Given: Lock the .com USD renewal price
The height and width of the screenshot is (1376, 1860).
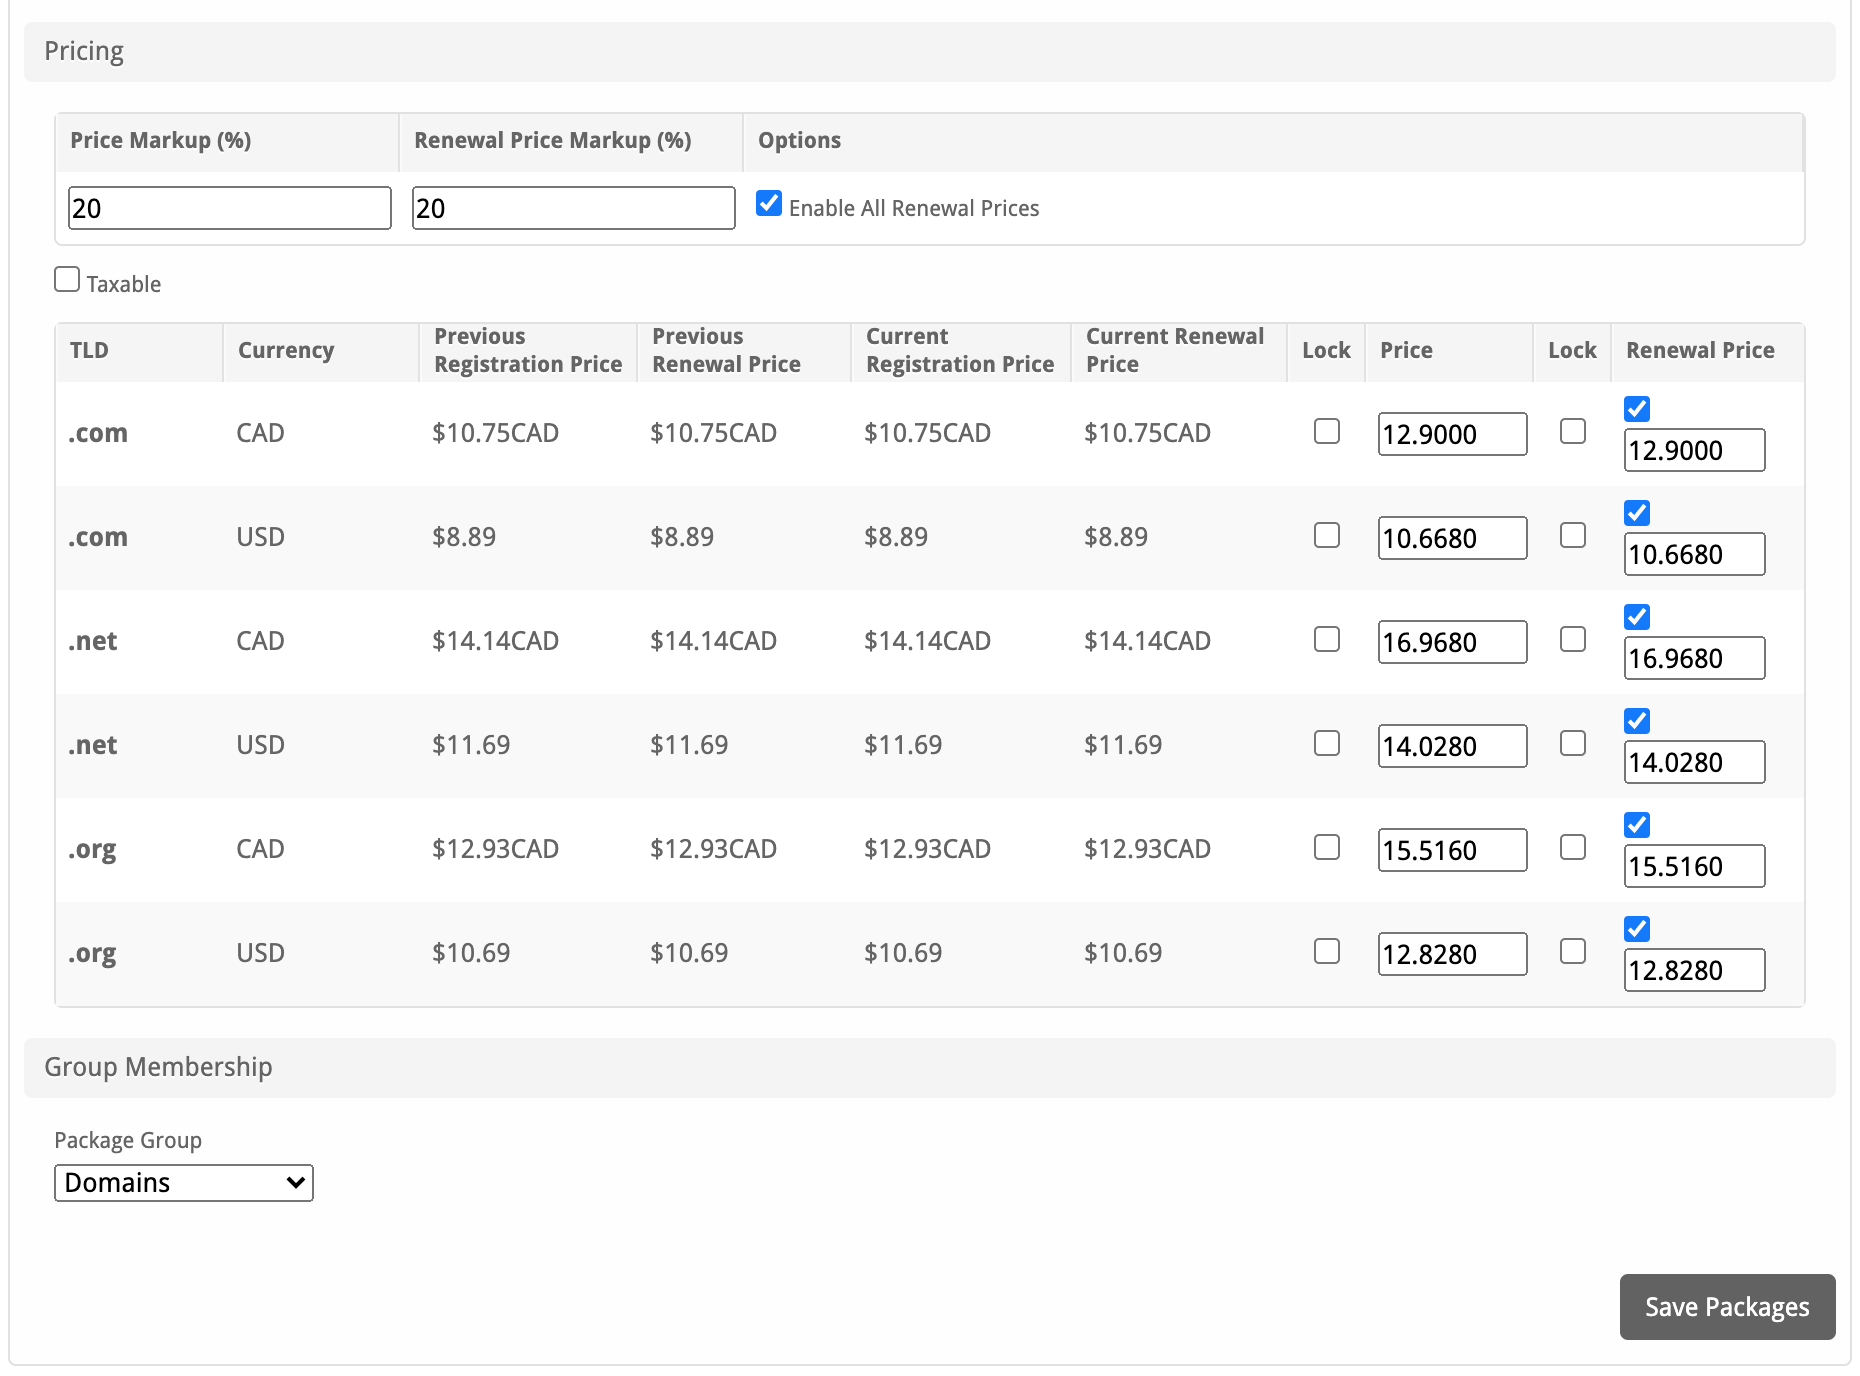Looking at the screenshot, I should point(1572,535).
